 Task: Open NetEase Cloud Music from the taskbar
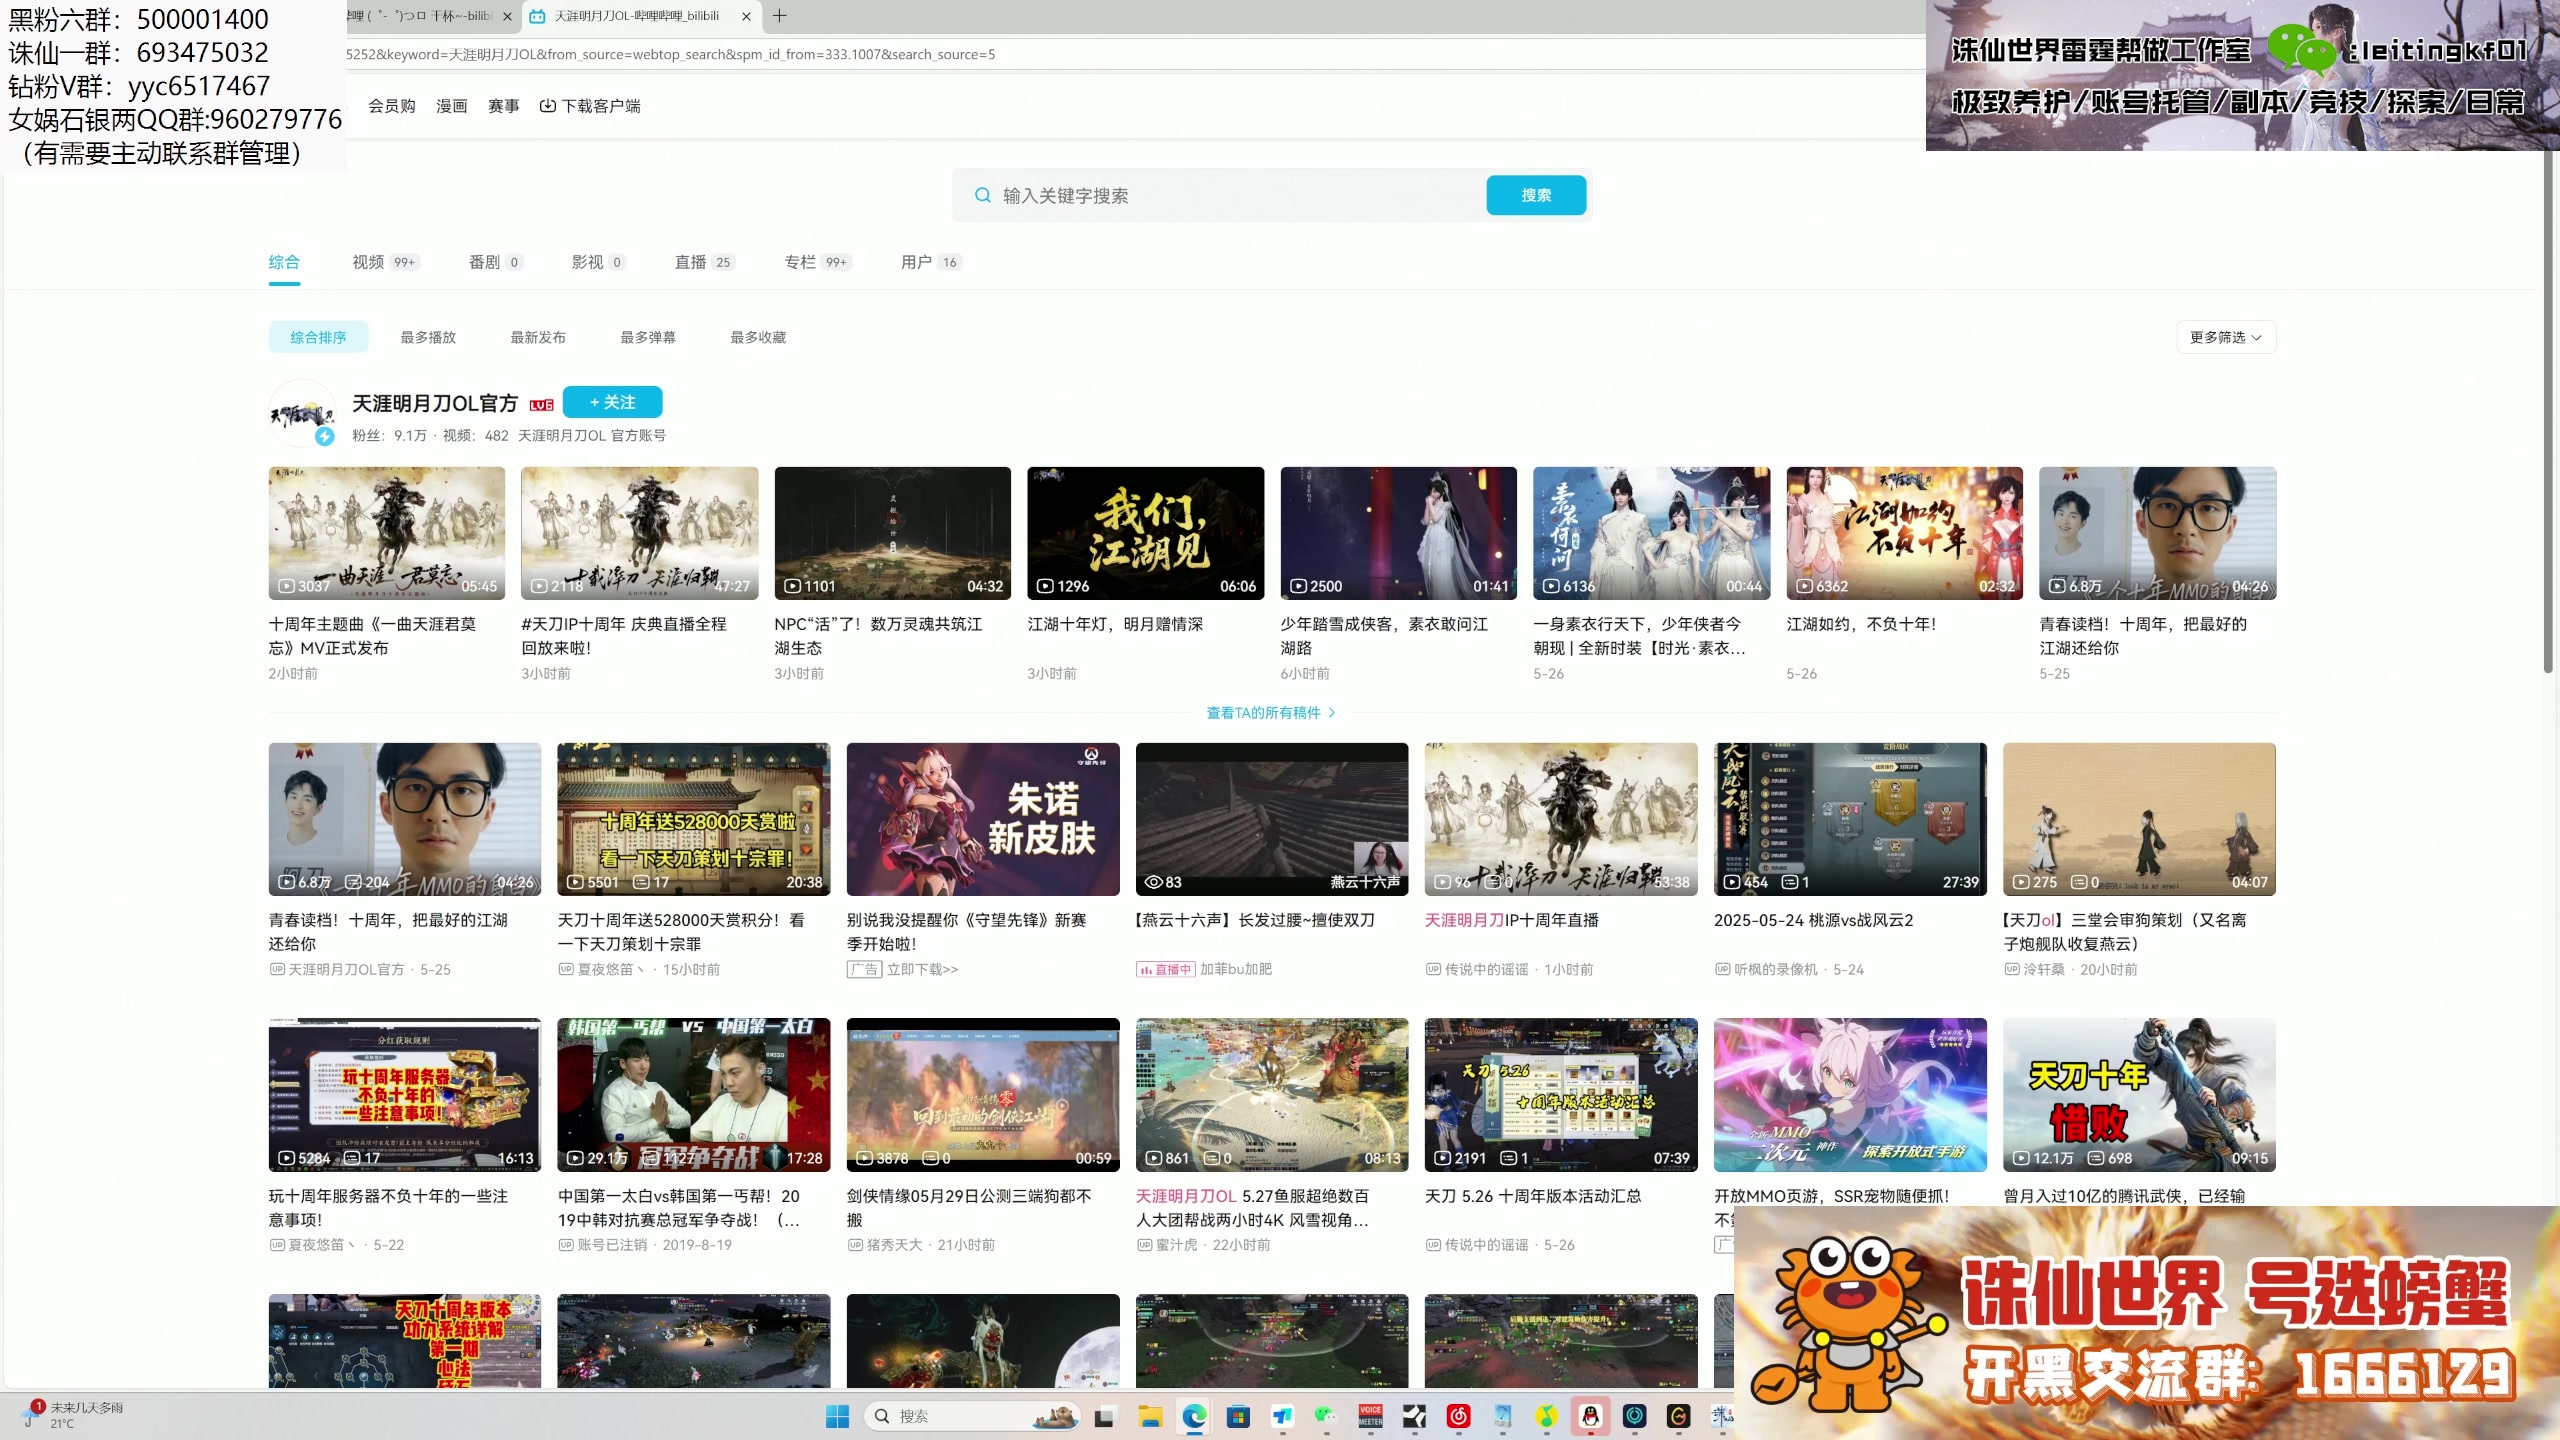point(1458,1416)
